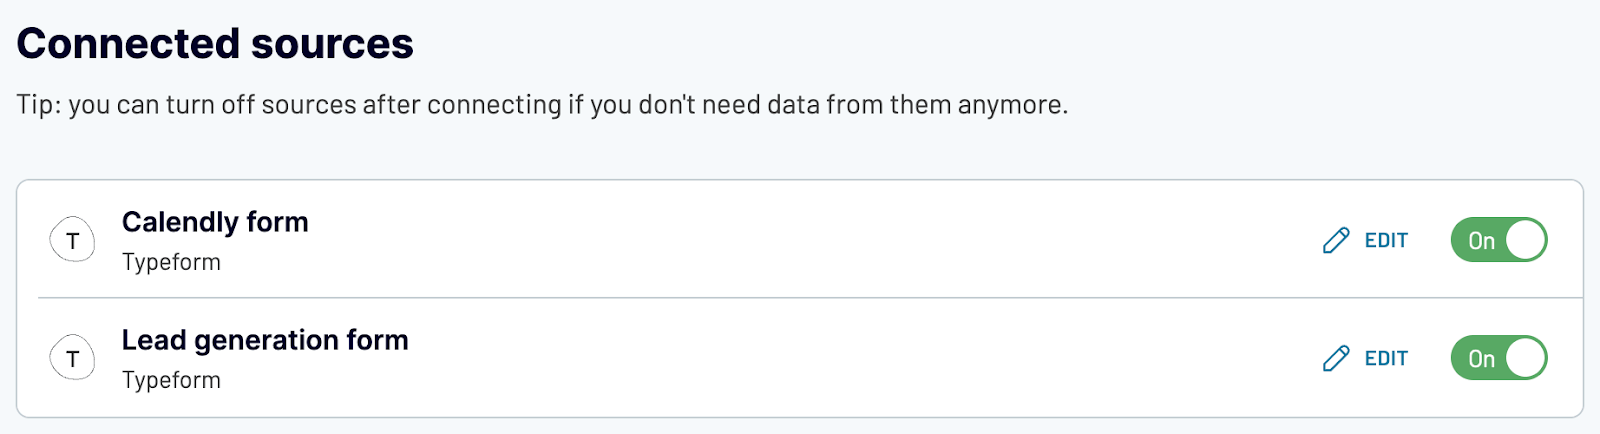
Task: Open EDIT for the Calendly form source
Action: point(1365,240)
